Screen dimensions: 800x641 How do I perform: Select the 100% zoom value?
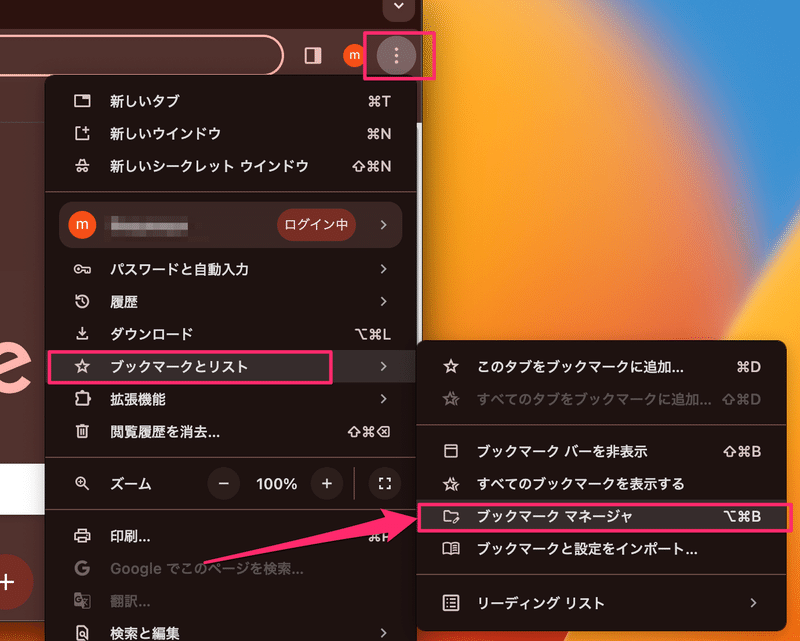(277, 484)
